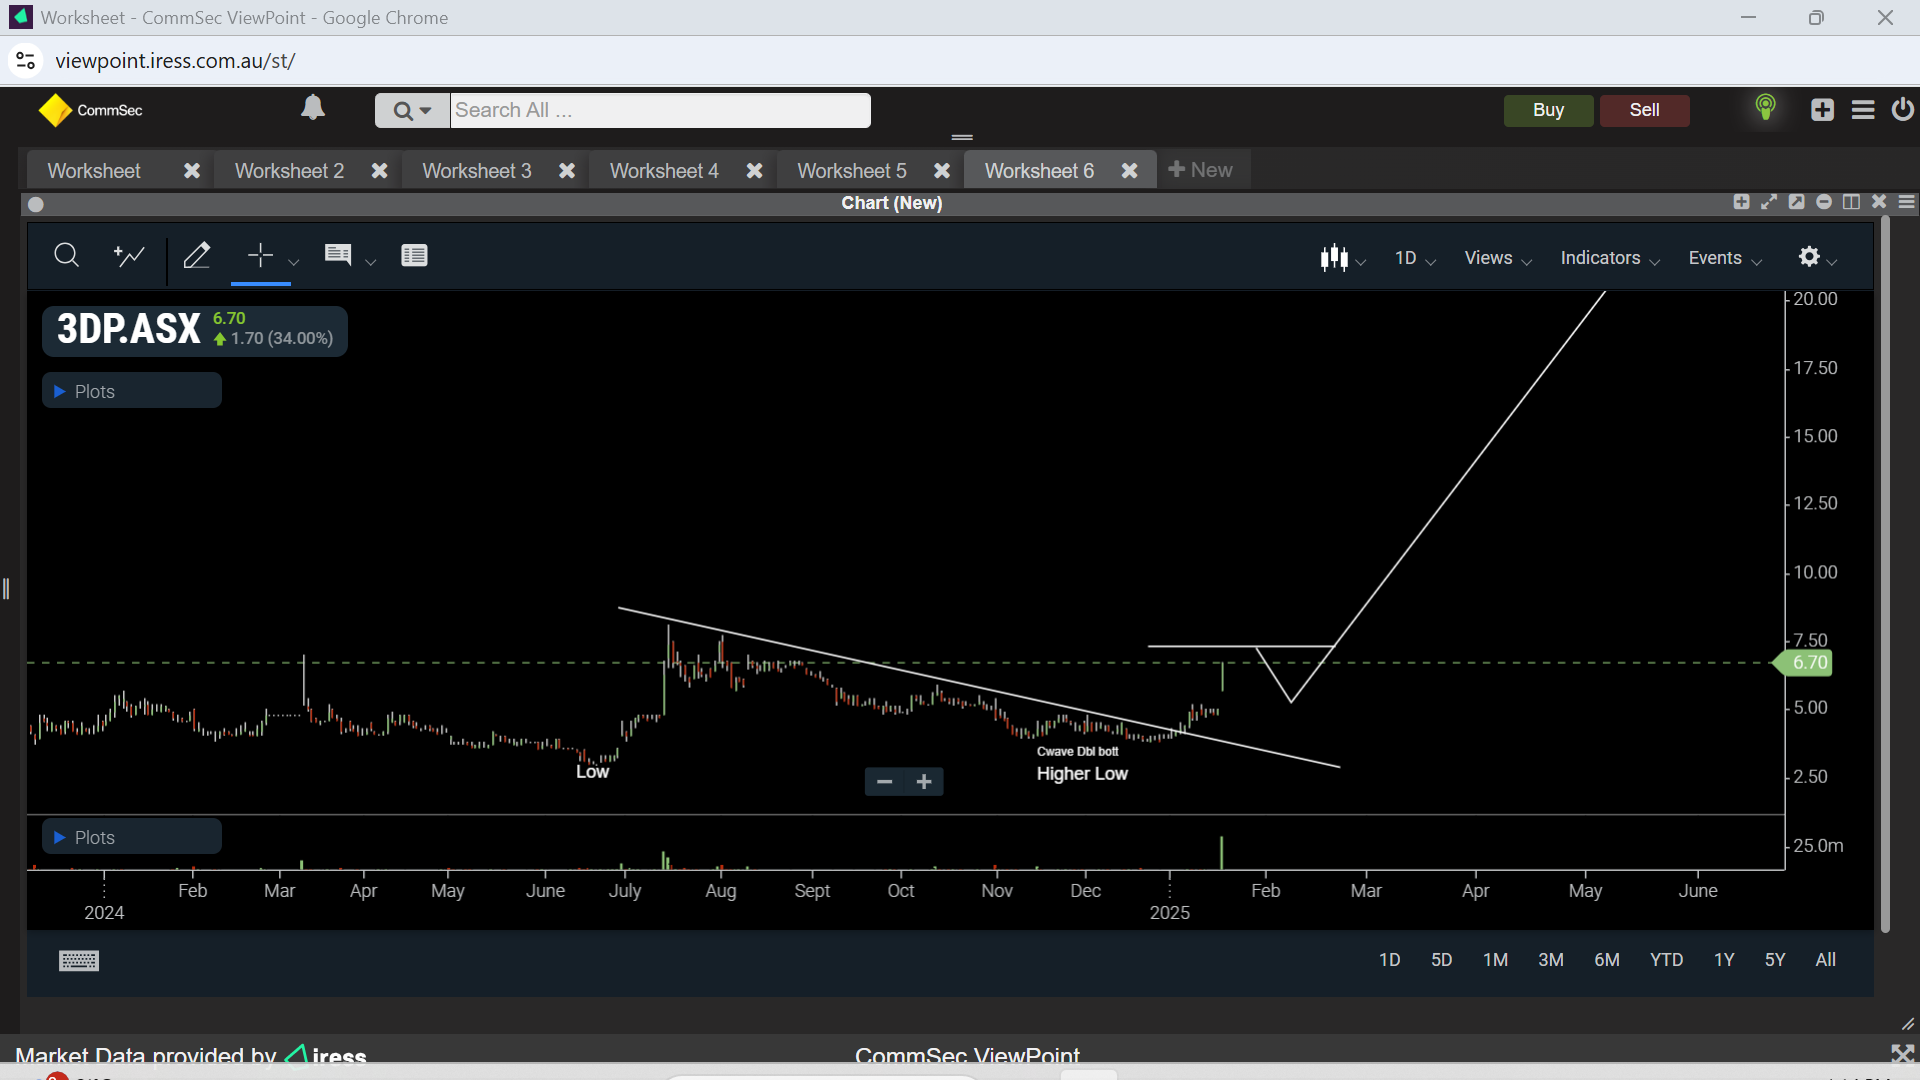
Task: Zoom in chart with plus button
Action: tap(924, 781)
